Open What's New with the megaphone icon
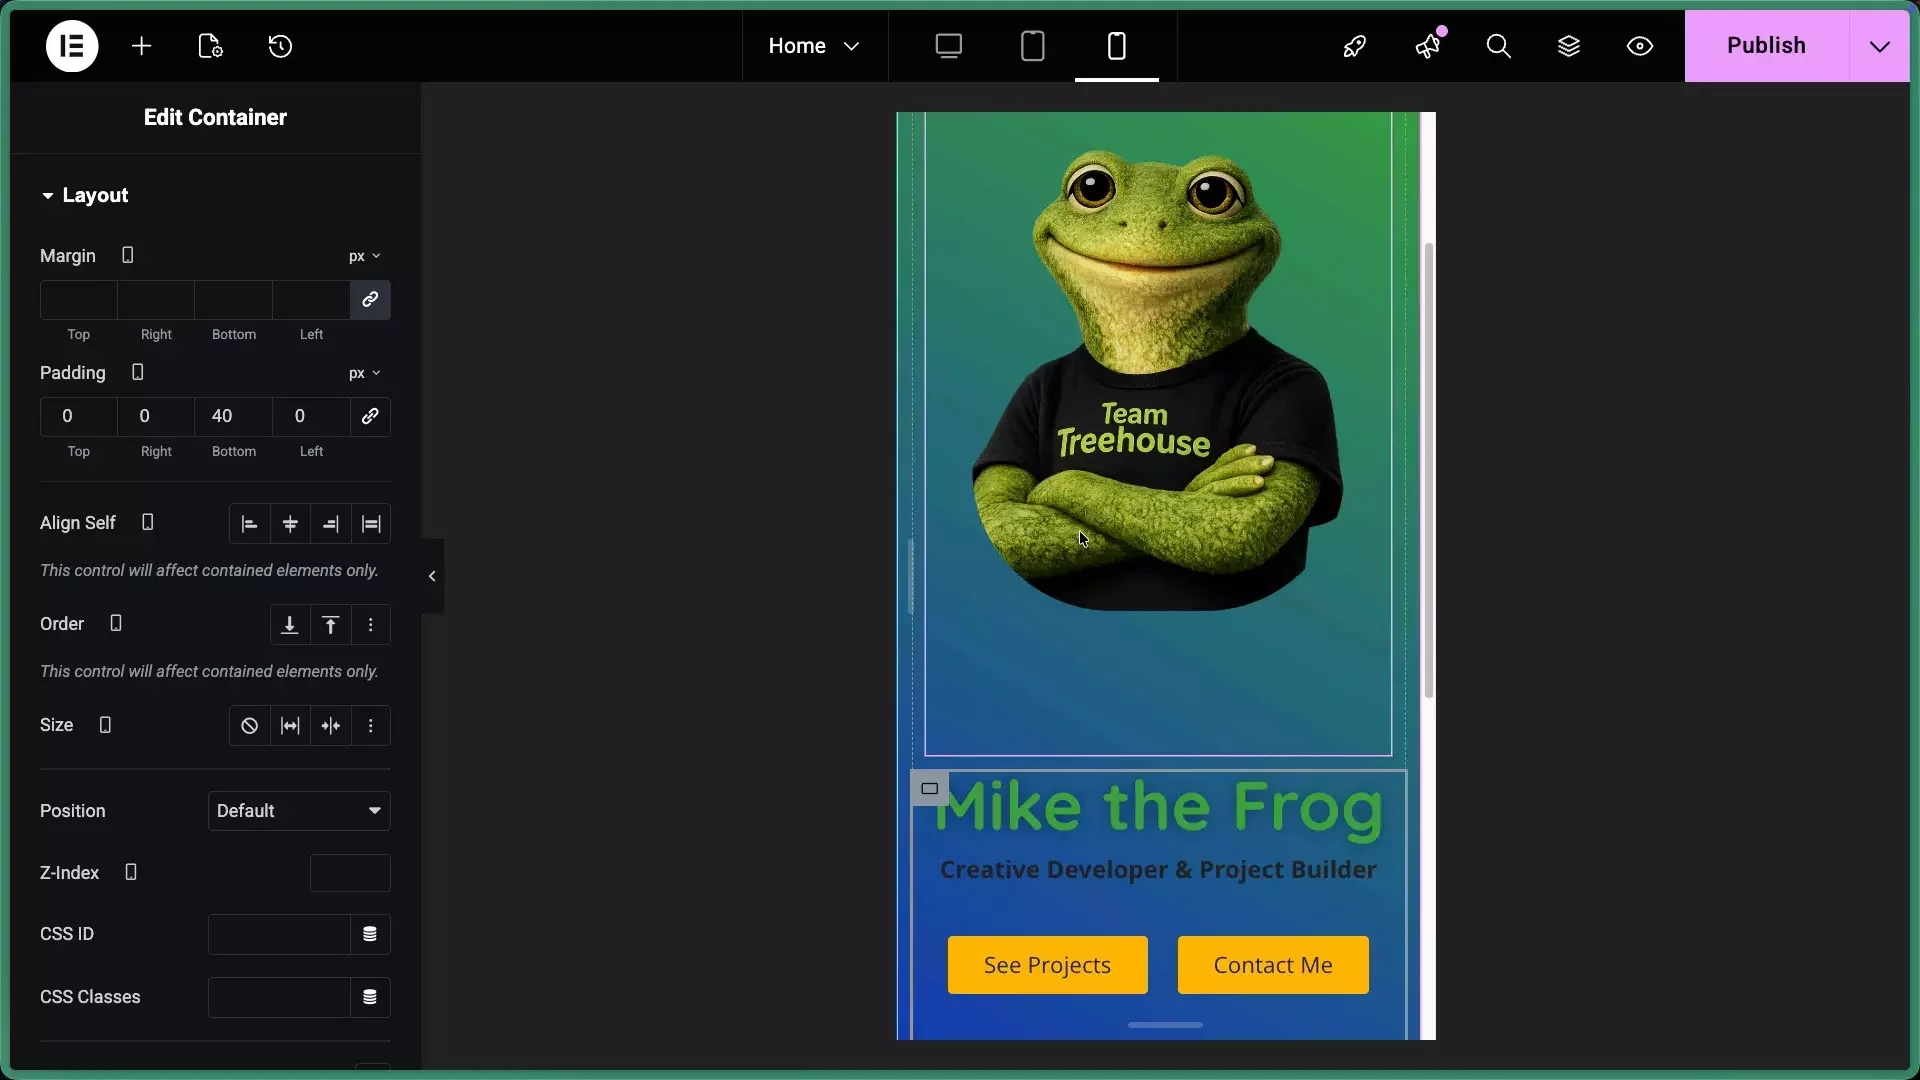Image resolution: width=1920 pixels, height=1080 pixels. (x=1428, y=46)
